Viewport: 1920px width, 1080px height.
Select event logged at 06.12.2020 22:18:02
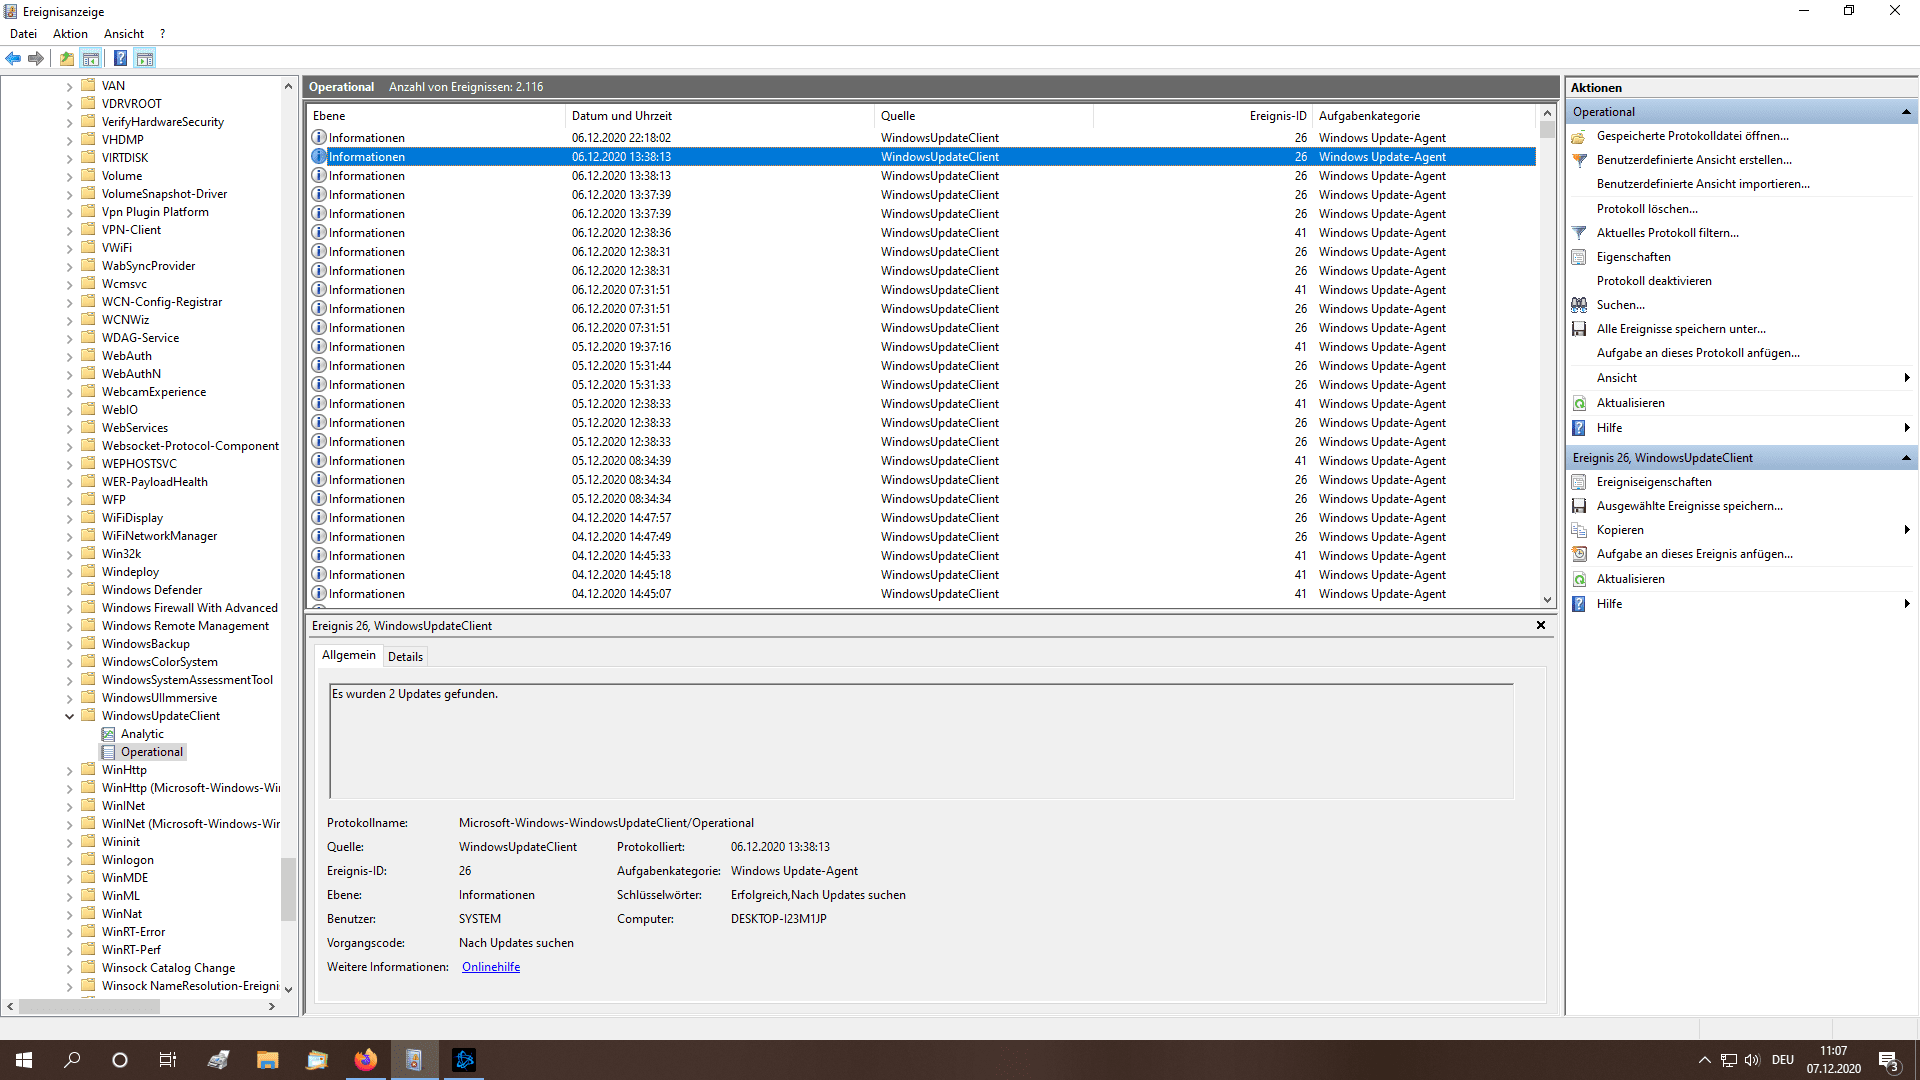[921, 138]
